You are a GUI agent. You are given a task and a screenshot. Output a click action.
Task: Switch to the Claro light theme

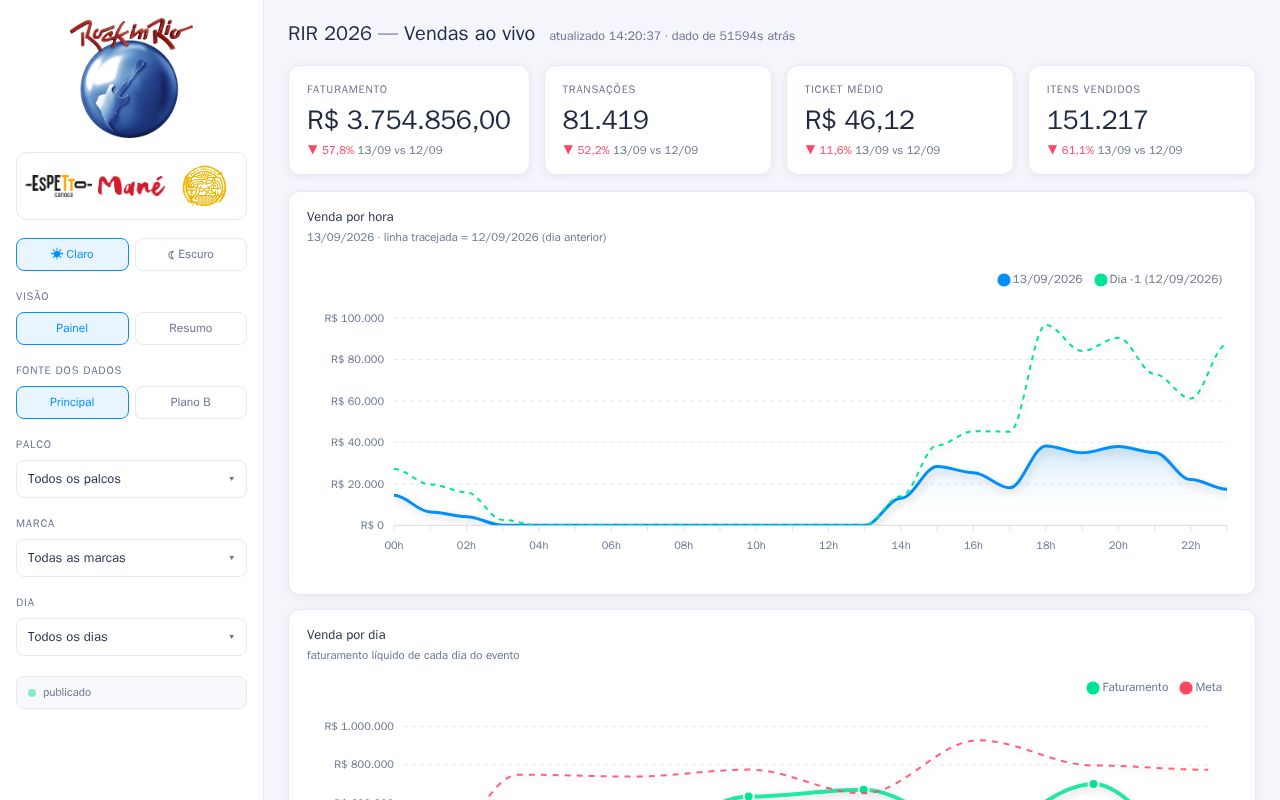pyautogui.click(x=72, y=254)
